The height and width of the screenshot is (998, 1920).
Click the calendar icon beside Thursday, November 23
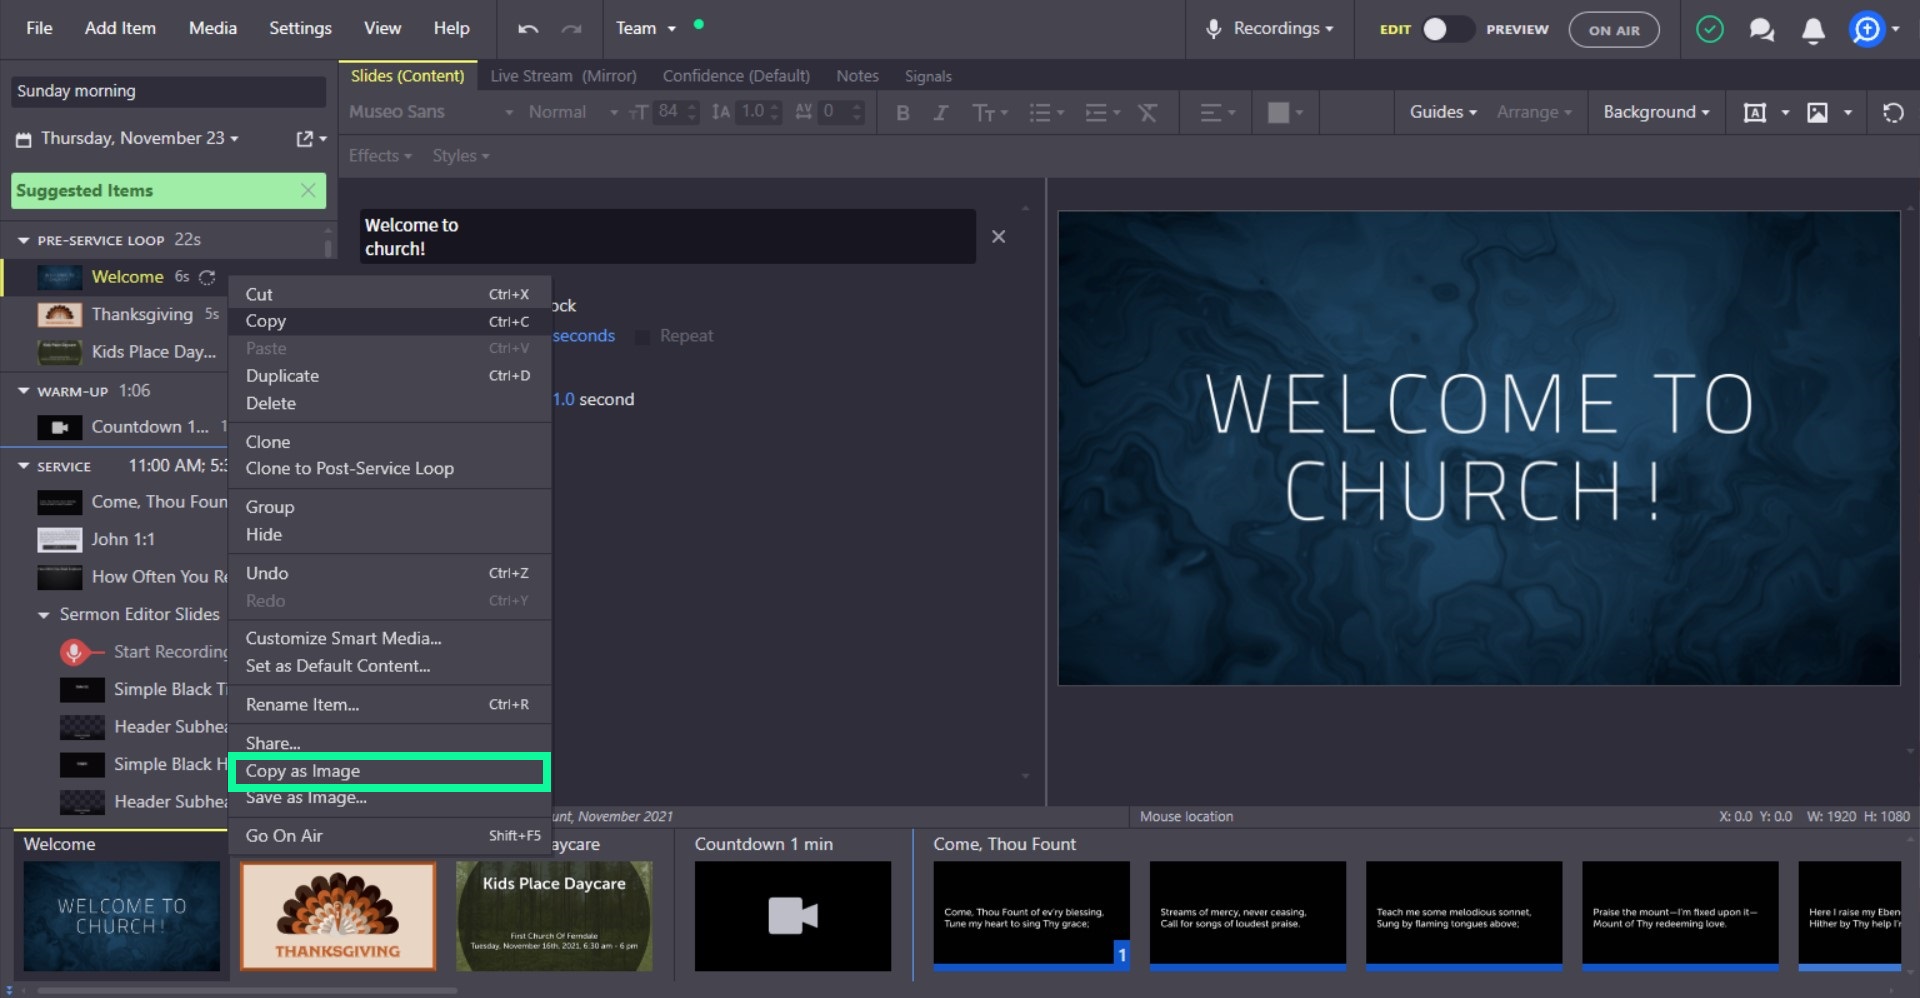point(23,140)
